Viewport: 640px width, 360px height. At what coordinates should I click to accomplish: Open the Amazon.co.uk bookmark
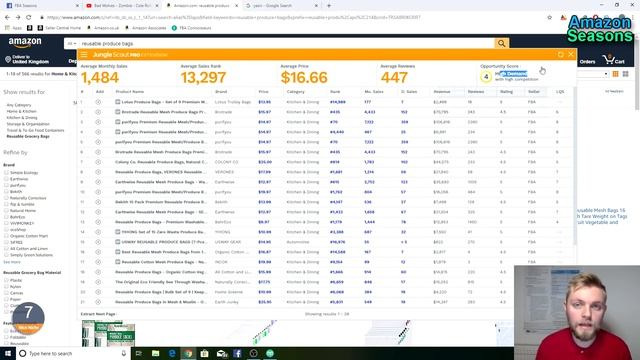(103, 28)
